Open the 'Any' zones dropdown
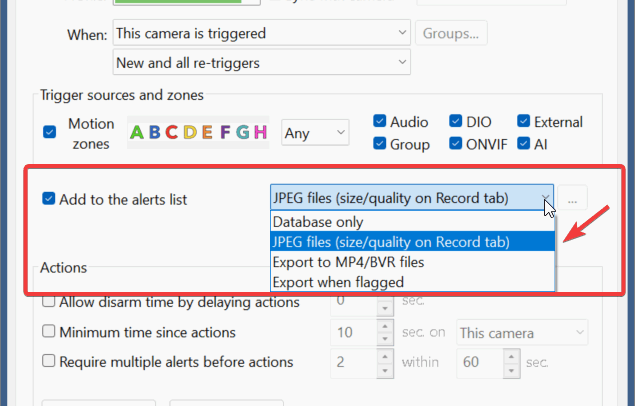Screen dimensions: 635x406 tap(314, 132)
